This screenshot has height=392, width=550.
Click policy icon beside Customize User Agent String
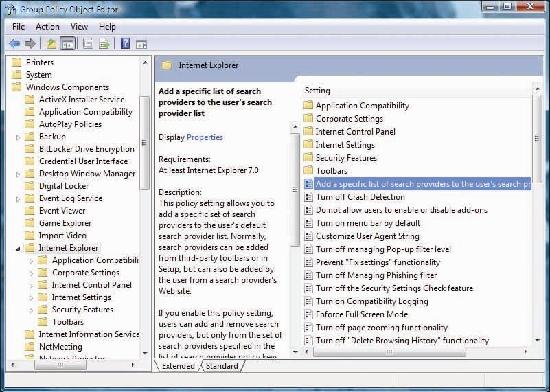tap(308, 236)
